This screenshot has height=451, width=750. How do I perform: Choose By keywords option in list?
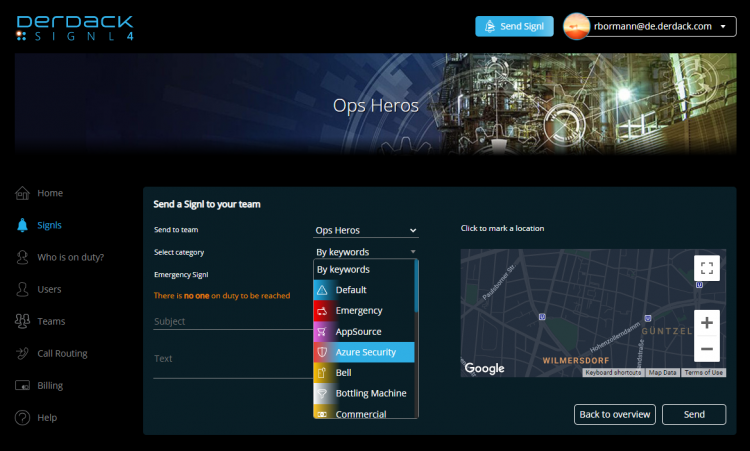click(364, 269)
